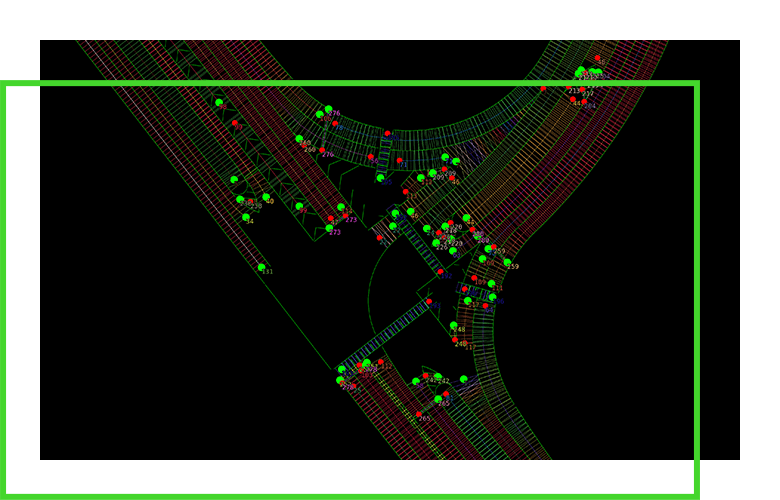This screenshot has width=780, height=500.
Task: Click the green node labeled 205
Action: click(381, 178)
